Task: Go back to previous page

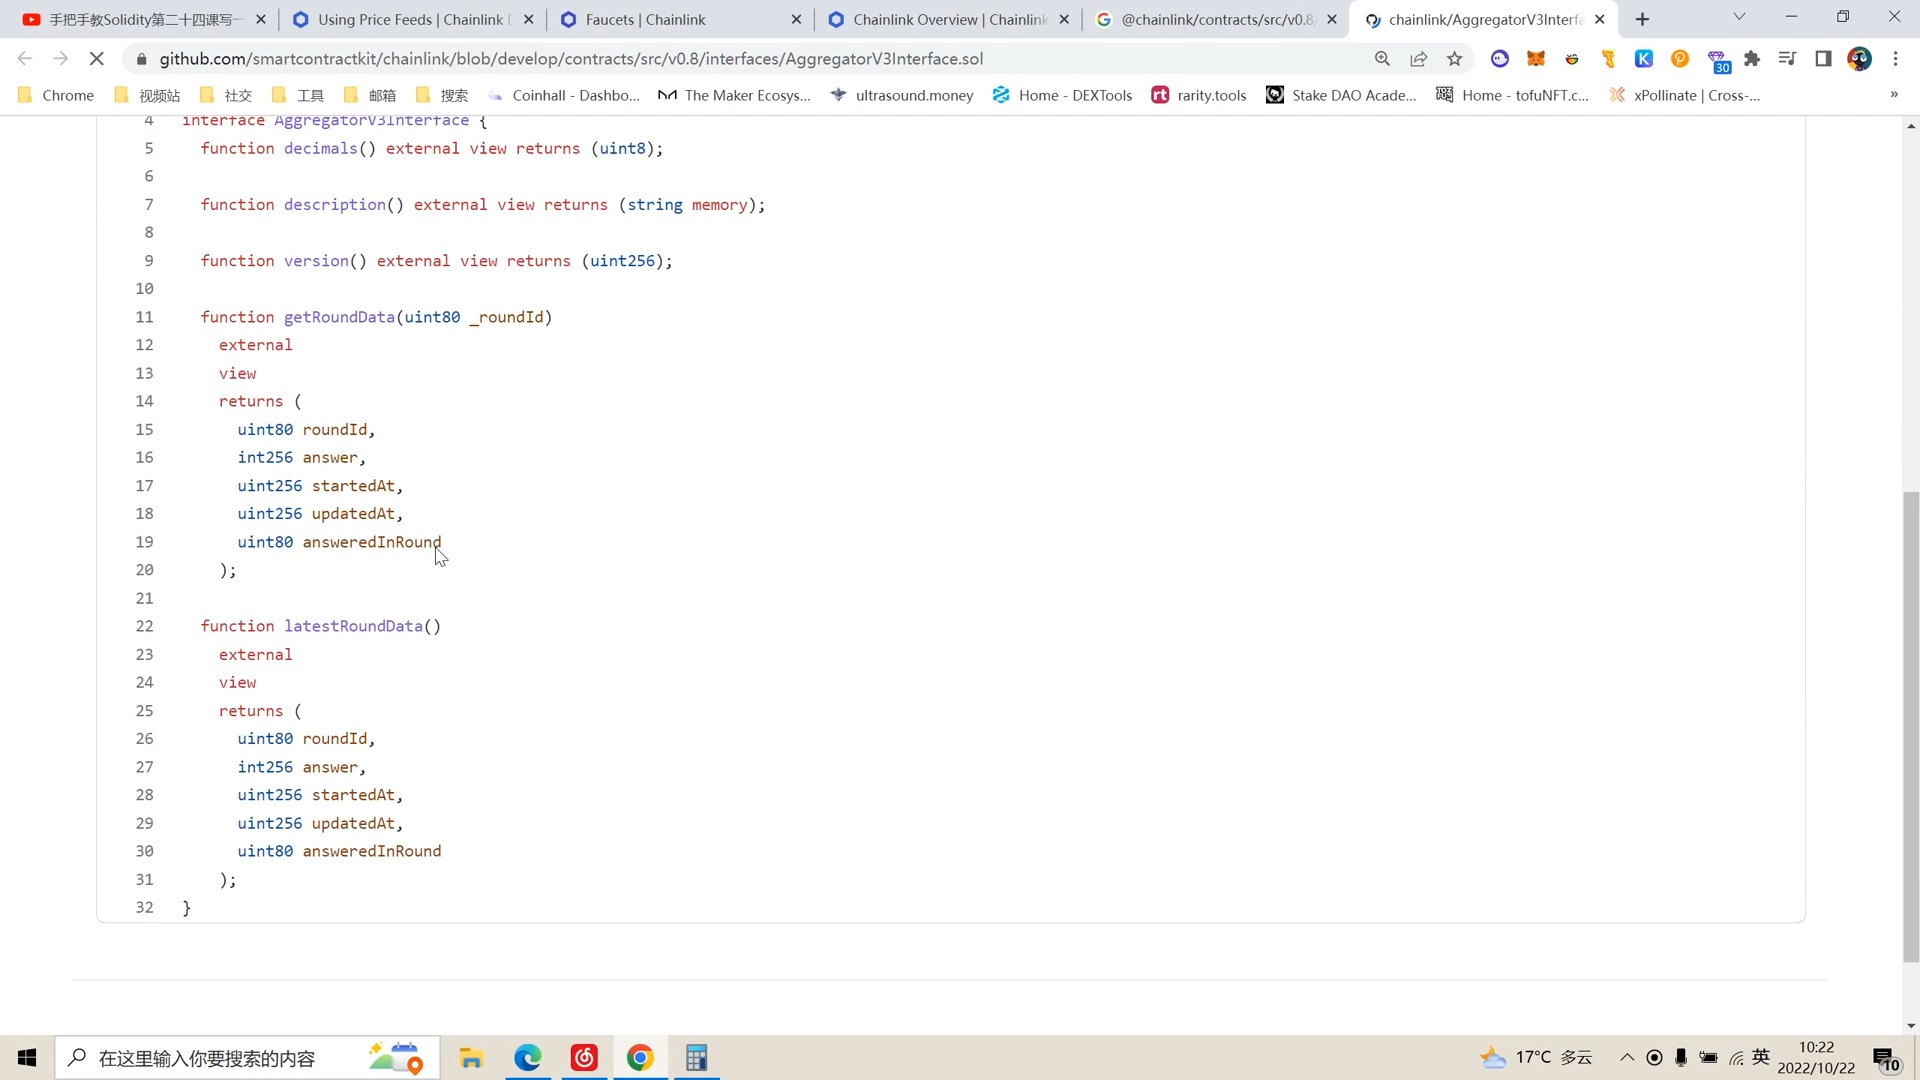Action: (25, 59)
